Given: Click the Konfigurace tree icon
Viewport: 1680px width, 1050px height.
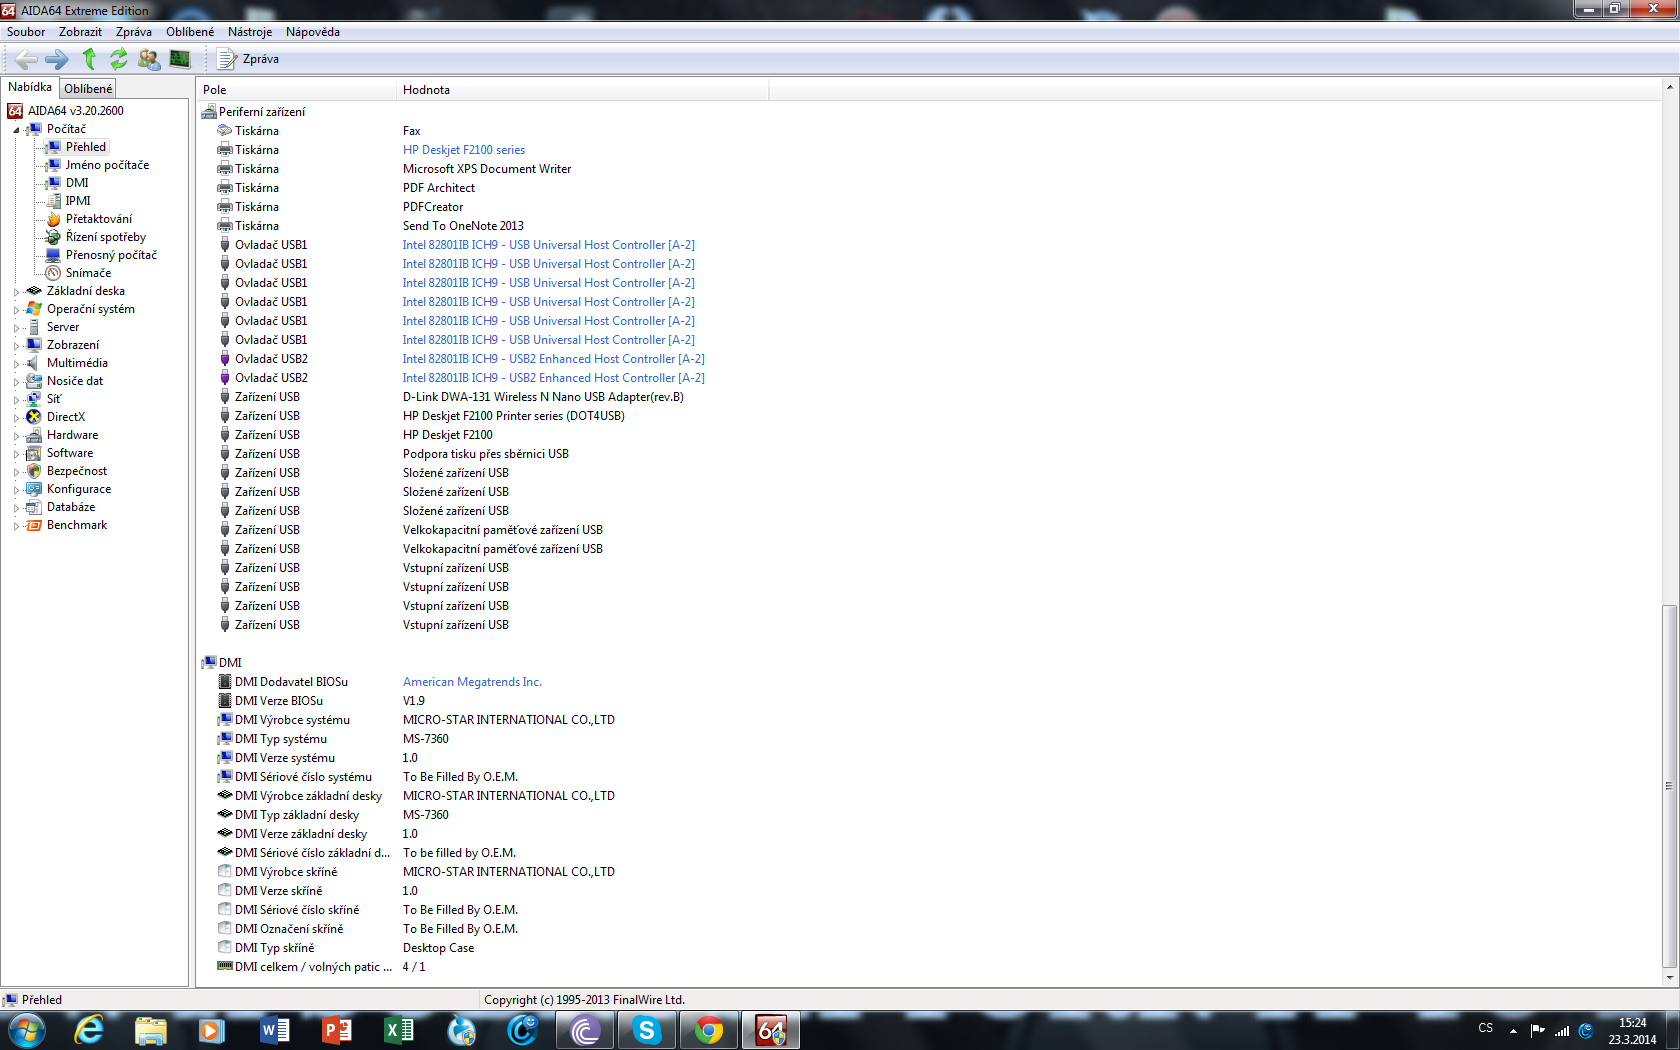Looking at the screenshot, I should click(34, 489).
